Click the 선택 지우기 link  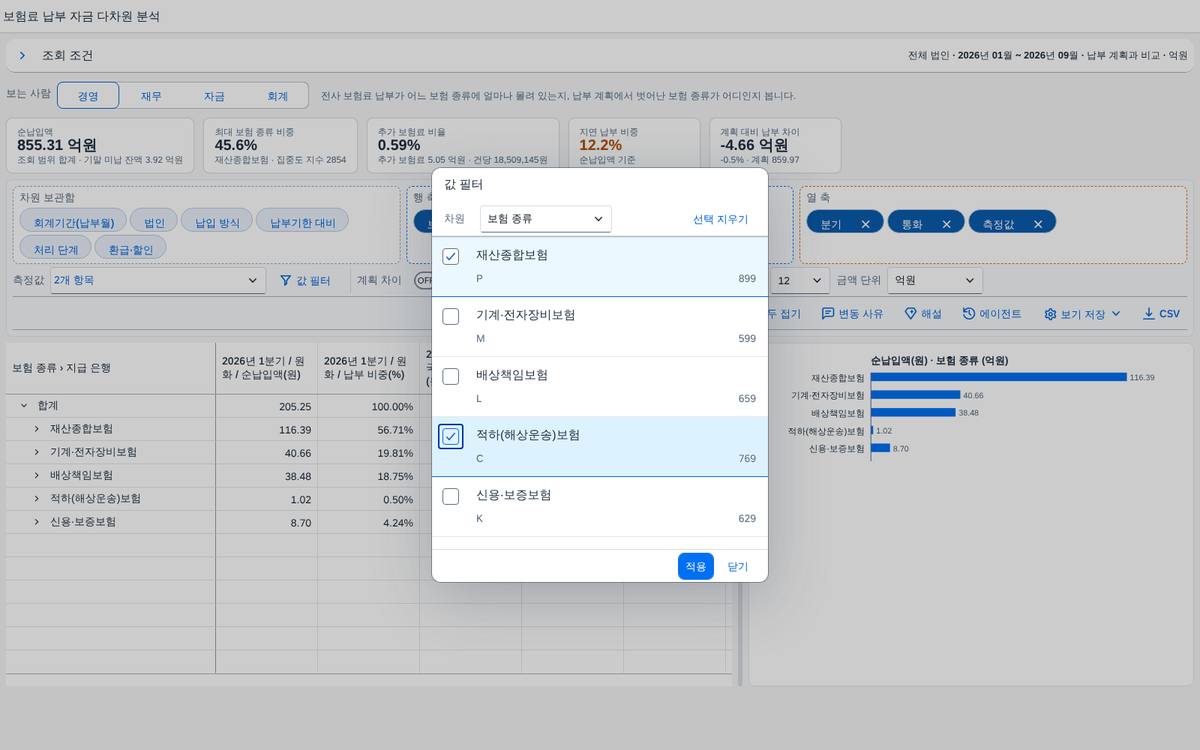coord(720,219)
